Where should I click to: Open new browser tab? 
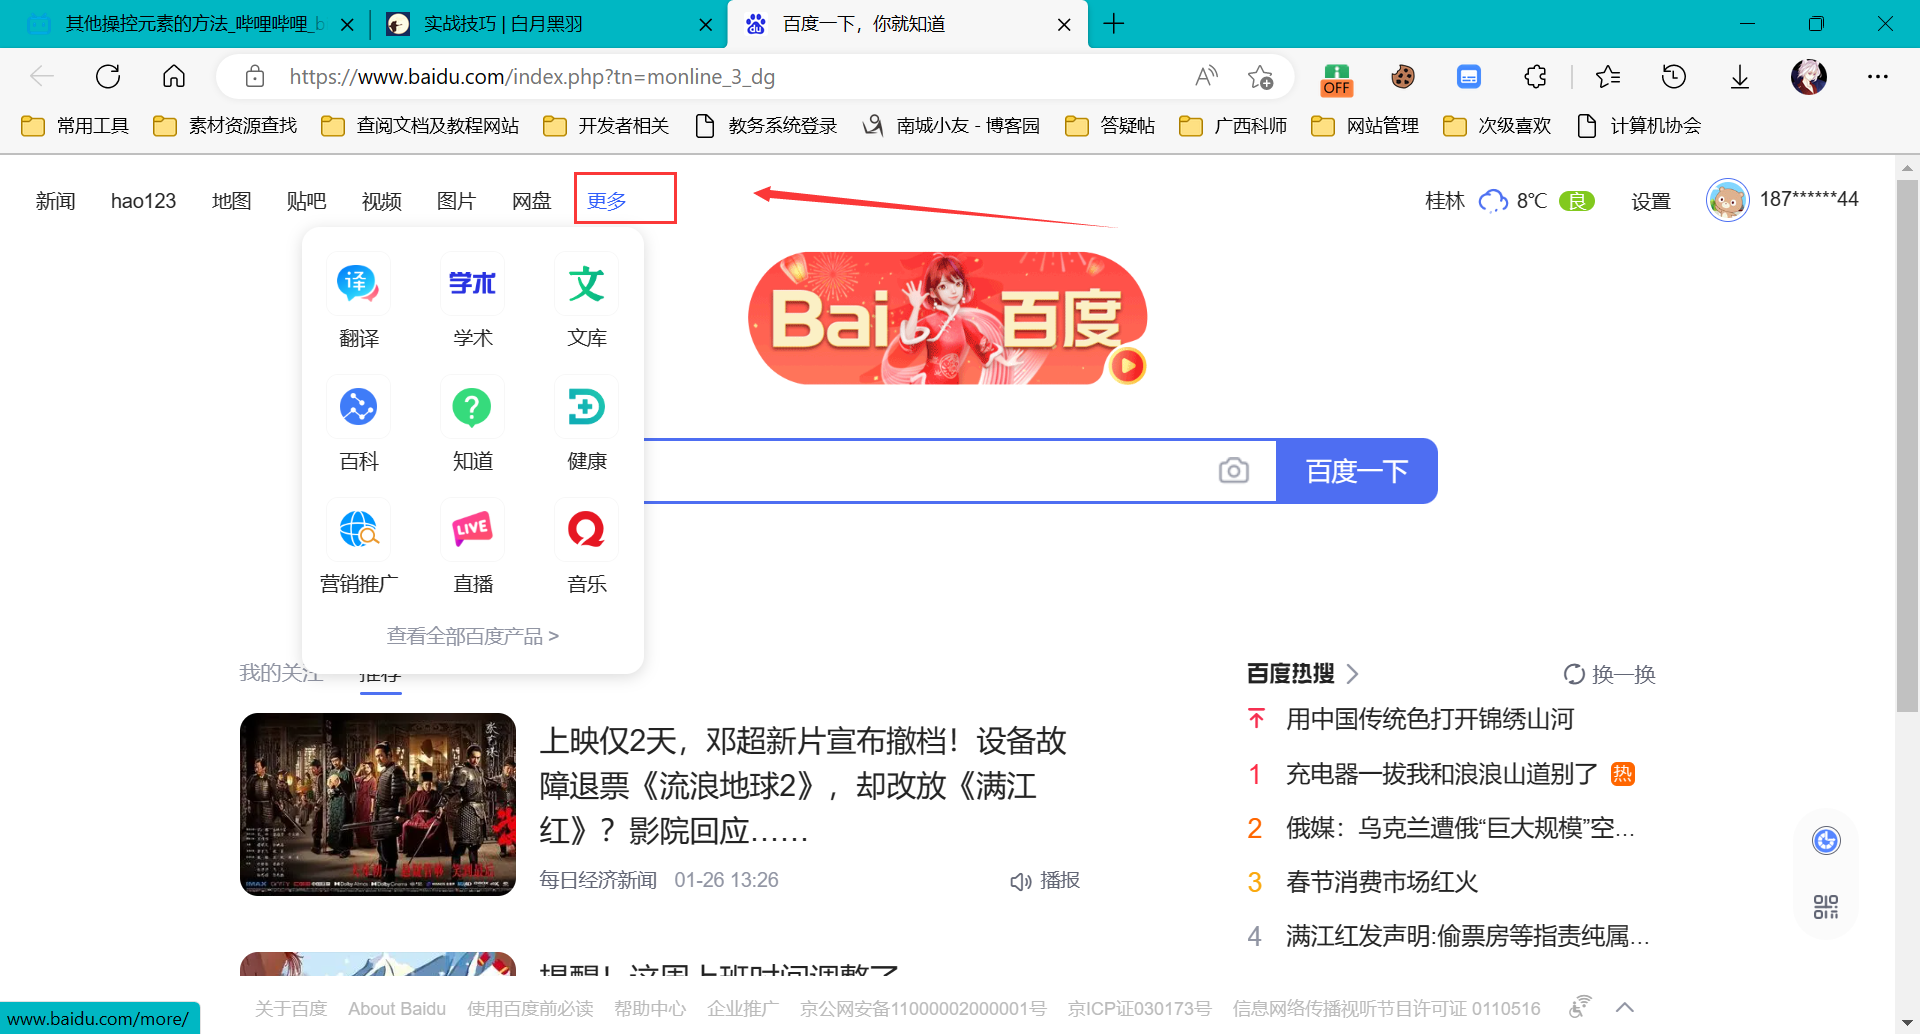(1114, 24)
